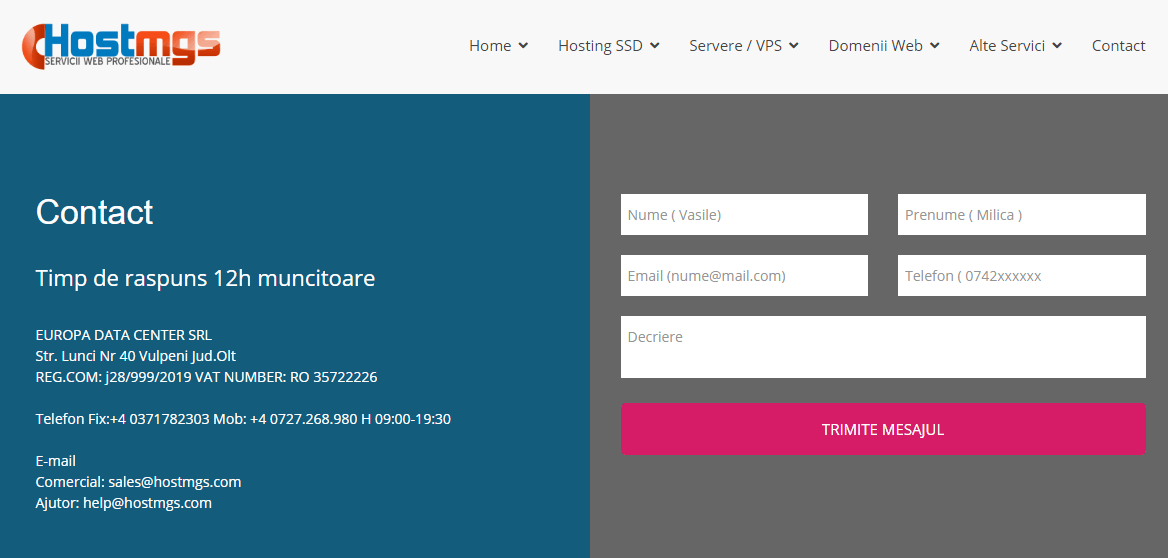This screenshot has width=1168, height=558.
Task: Expand the Alte Servici chevron
Action: pos(1056,46)
